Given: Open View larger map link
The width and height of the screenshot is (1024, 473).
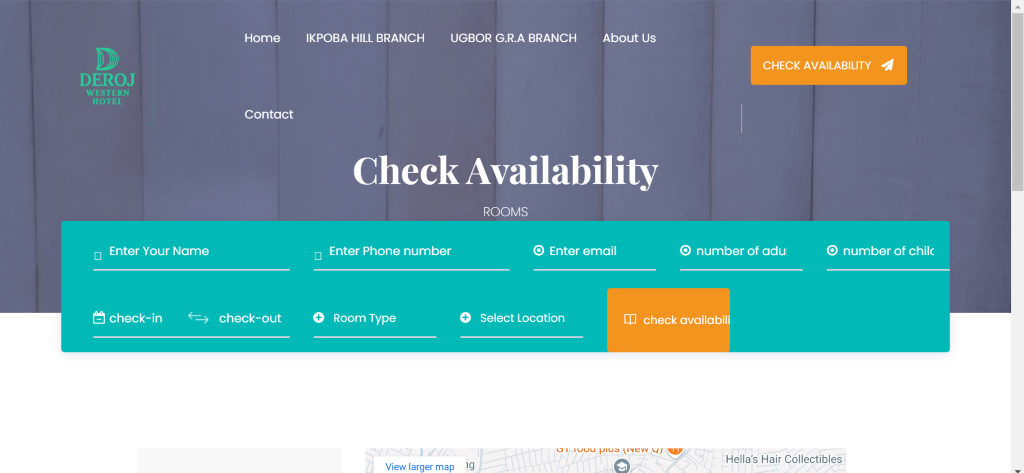Looking at the screenshot, I should [420, 466].
